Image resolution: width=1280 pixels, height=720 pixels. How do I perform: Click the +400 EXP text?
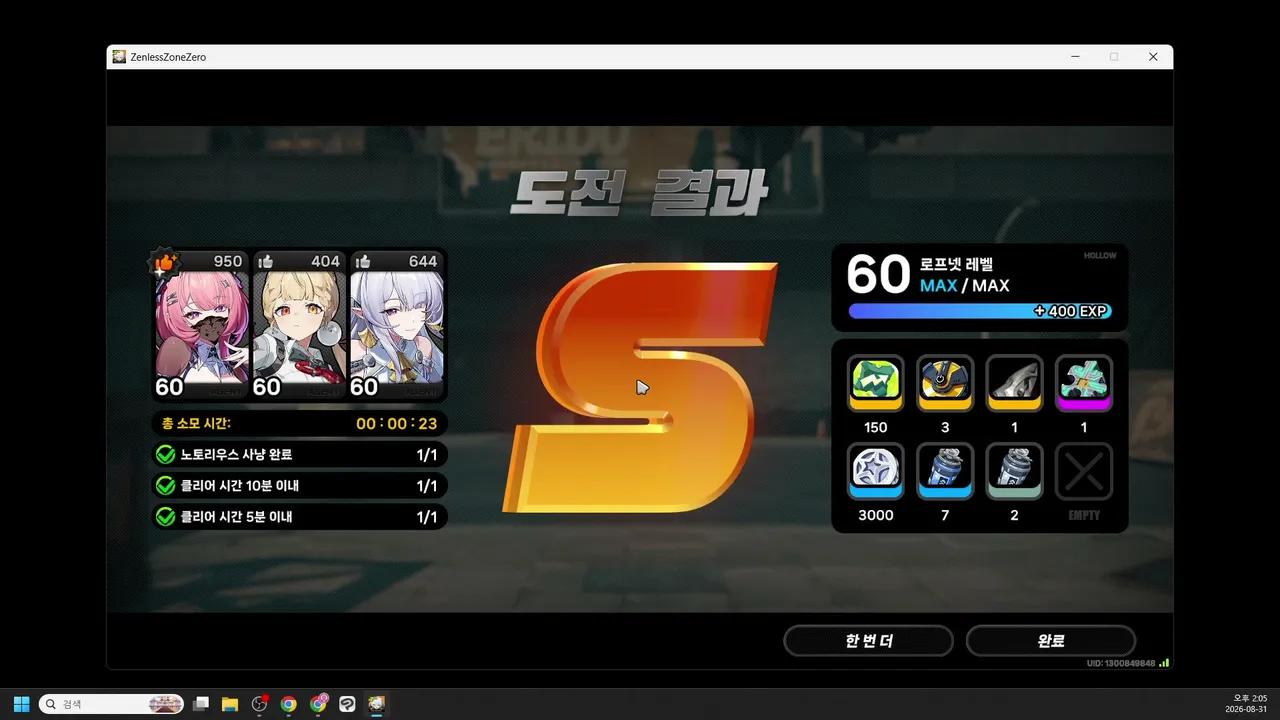tap(1071, 311)
